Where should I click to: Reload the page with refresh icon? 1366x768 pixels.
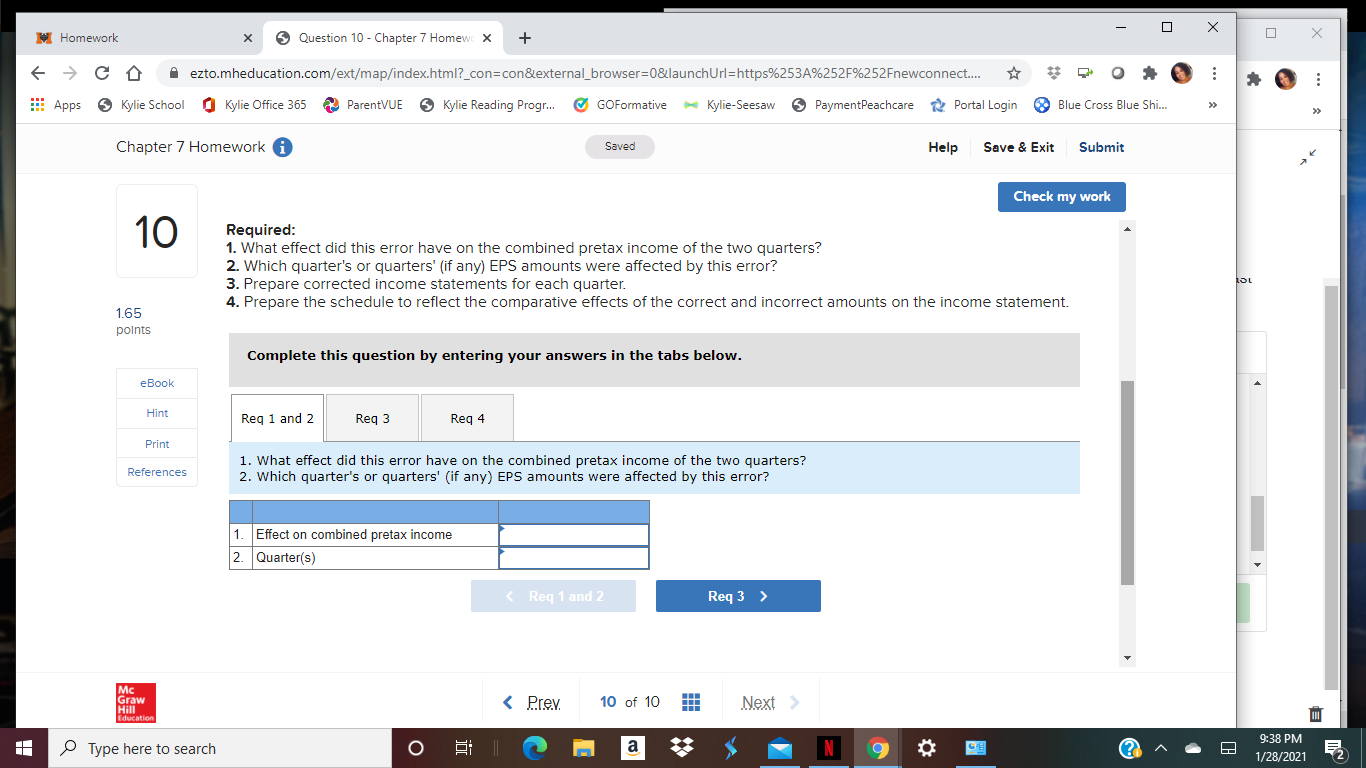pos(102,73)
